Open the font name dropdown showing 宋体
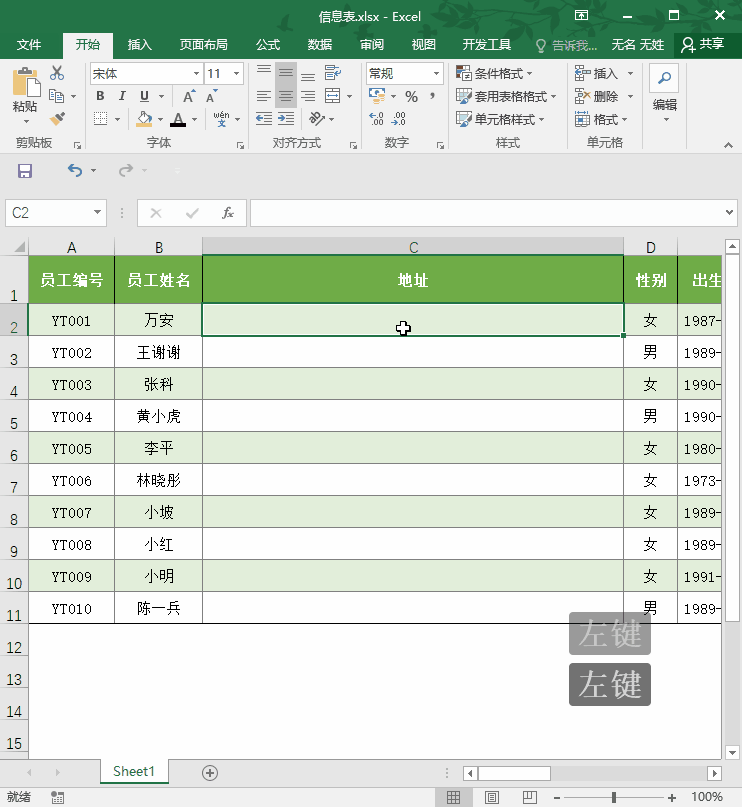 196,74
